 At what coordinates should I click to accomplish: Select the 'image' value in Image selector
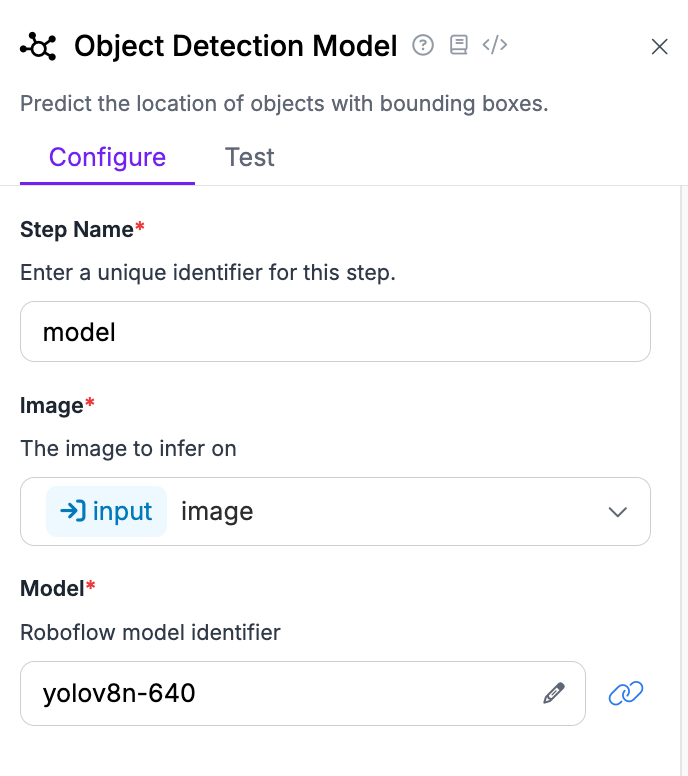(x=217, y=512)
